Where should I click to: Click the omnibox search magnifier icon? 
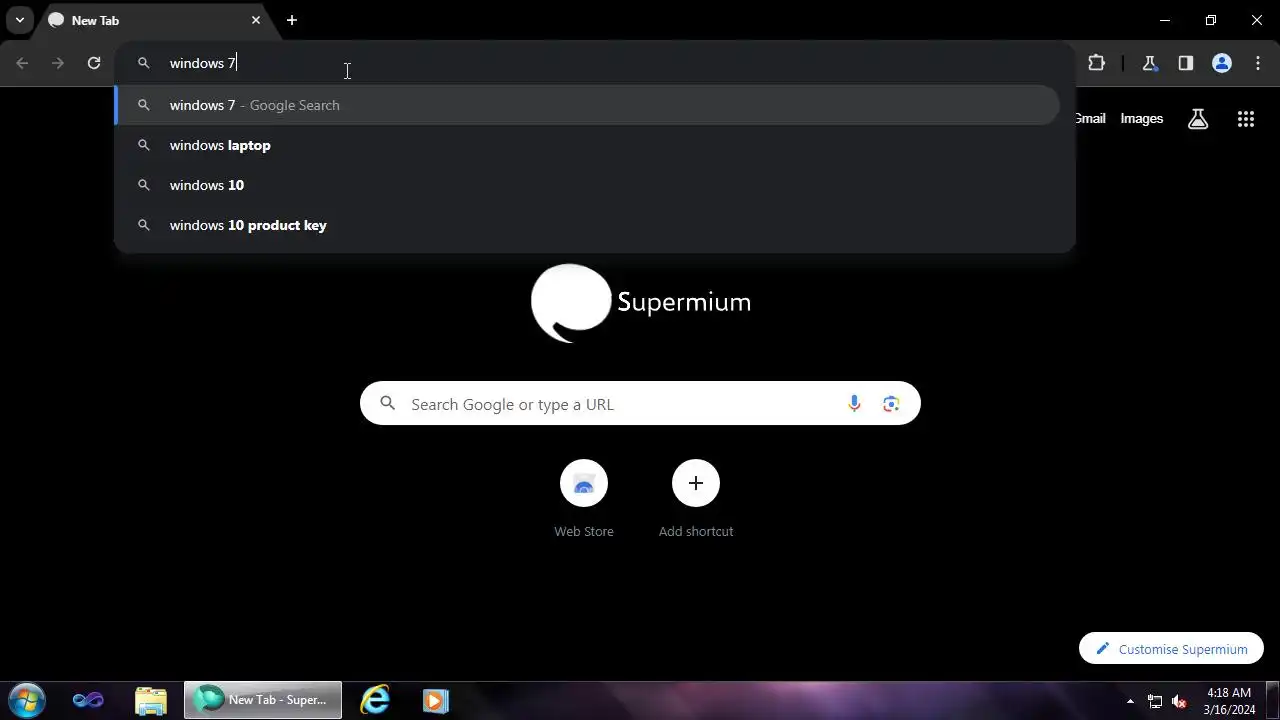pyautogui.click(x=144, y=63)
